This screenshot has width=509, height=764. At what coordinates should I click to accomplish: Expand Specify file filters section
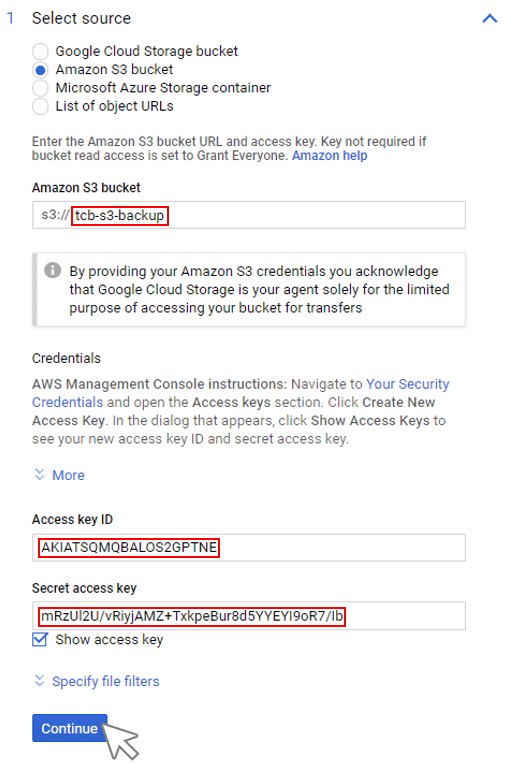tap(106, 681)
